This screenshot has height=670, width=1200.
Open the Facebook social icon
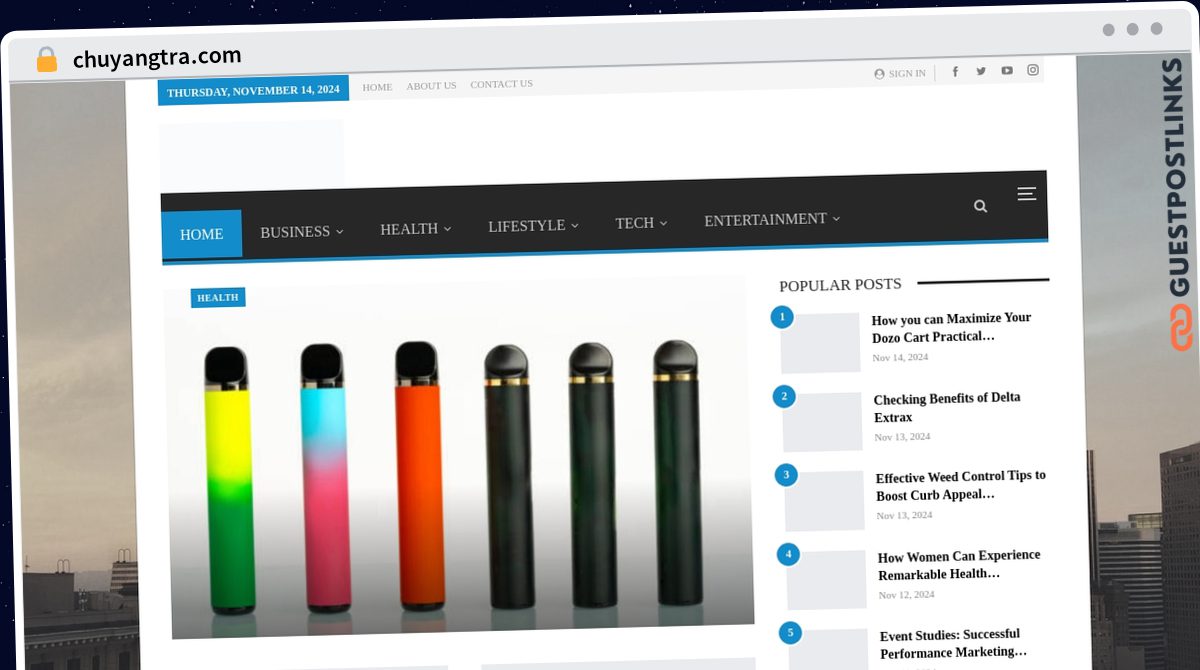coord(955,71)
